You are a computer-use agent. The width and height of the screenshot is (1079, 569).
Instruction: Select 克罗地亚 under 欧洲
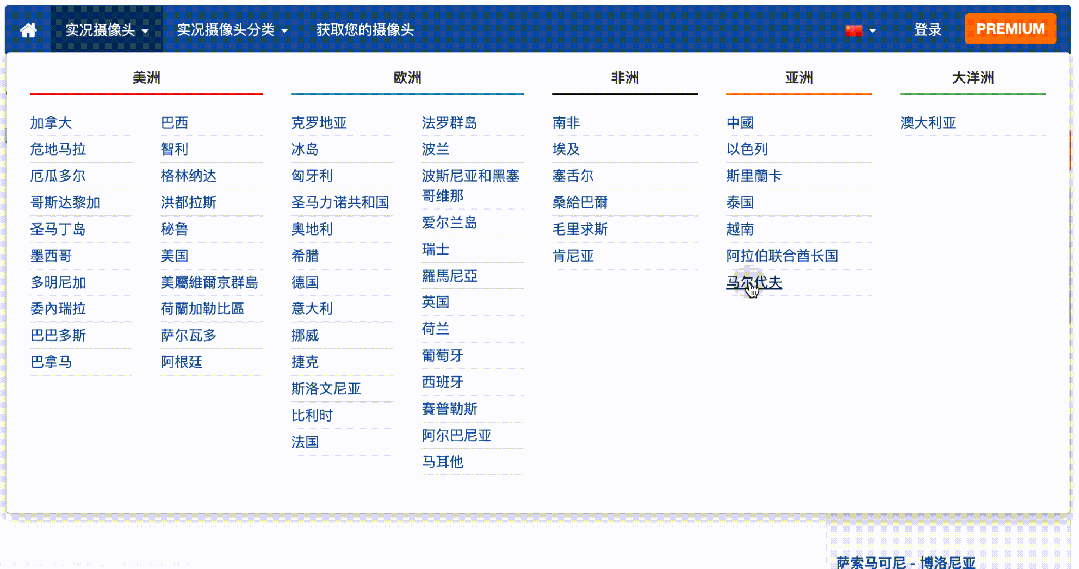pos(319,122)
